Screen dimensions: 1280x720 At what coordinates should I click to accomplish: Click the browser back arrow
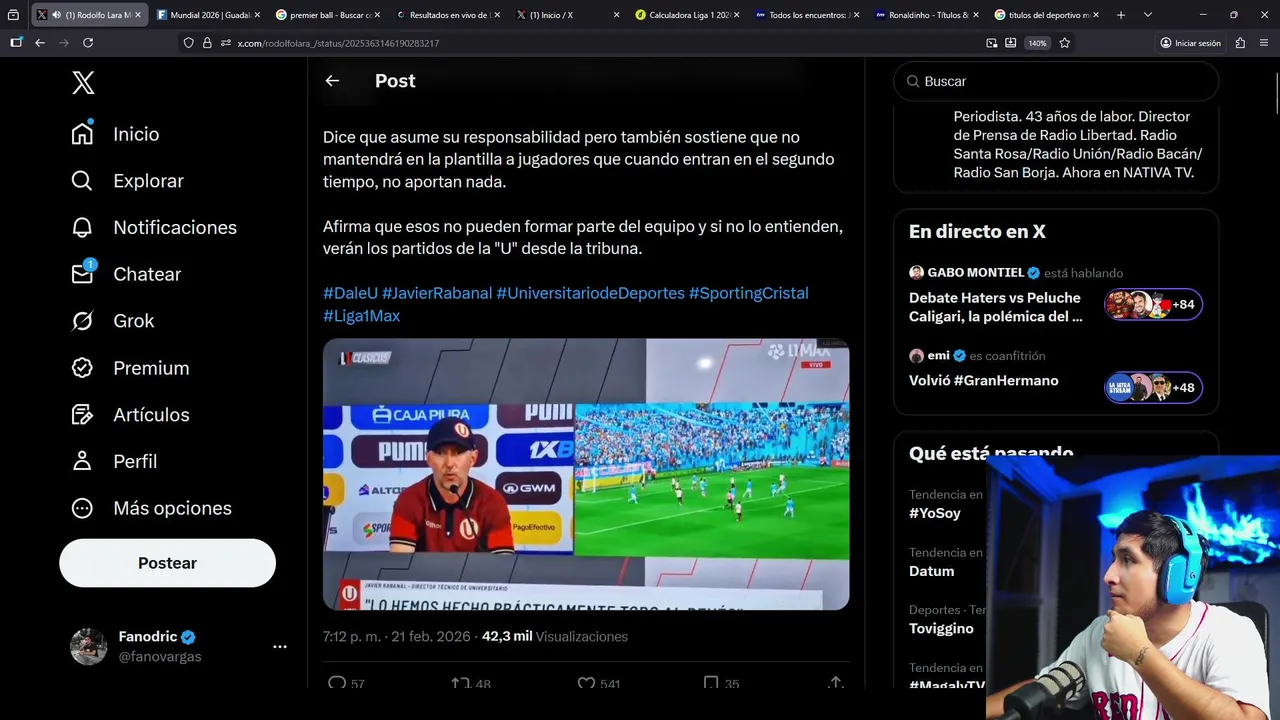click(x=39, y=43)
